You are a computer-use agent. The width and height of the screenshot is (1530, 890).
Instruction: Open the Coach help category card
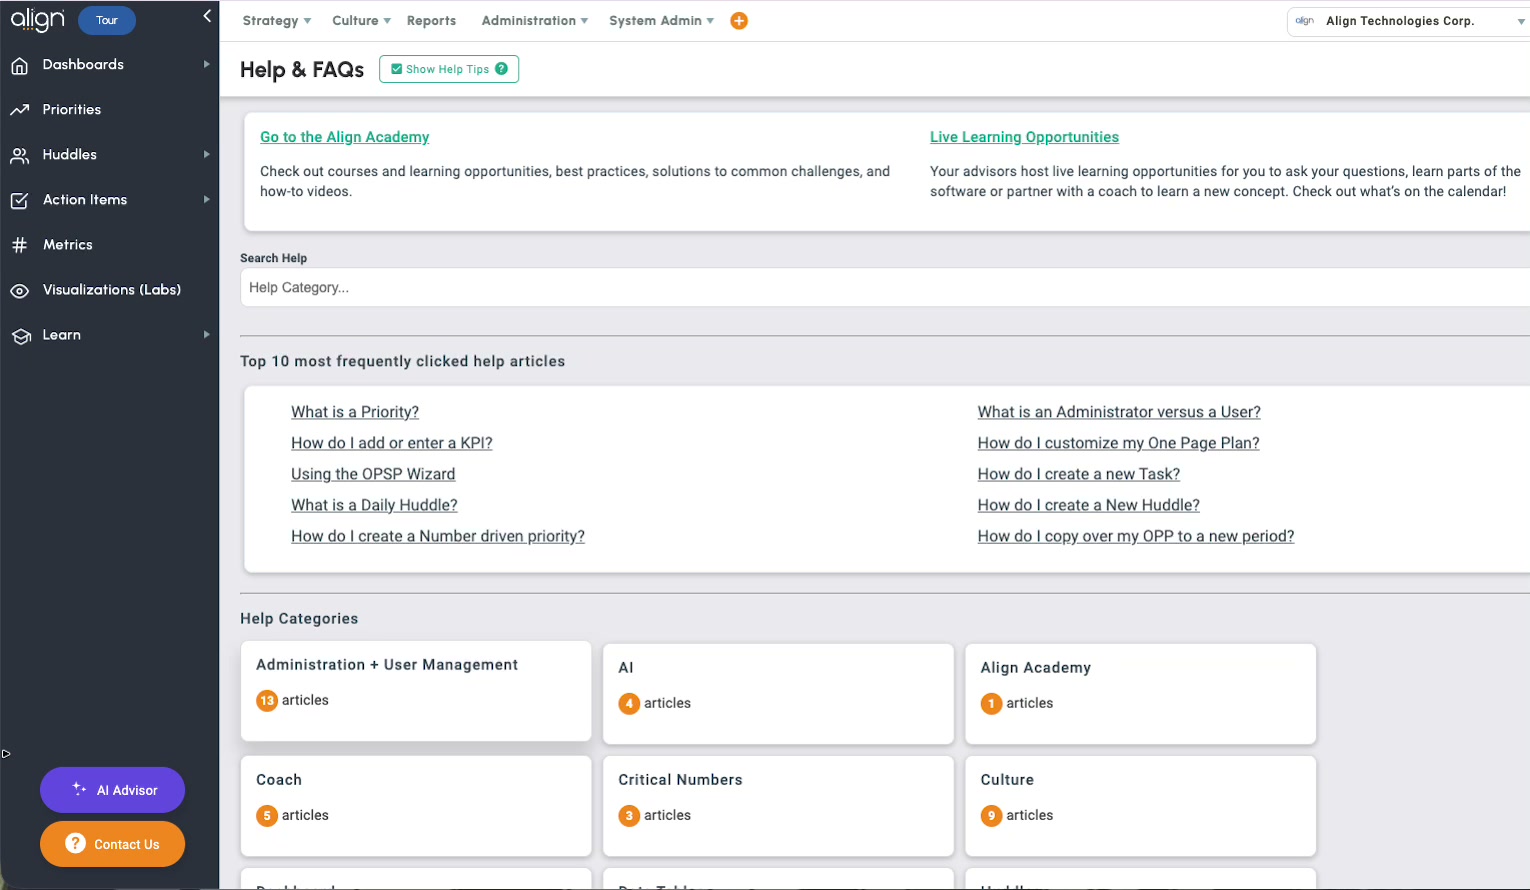(416, 806)
